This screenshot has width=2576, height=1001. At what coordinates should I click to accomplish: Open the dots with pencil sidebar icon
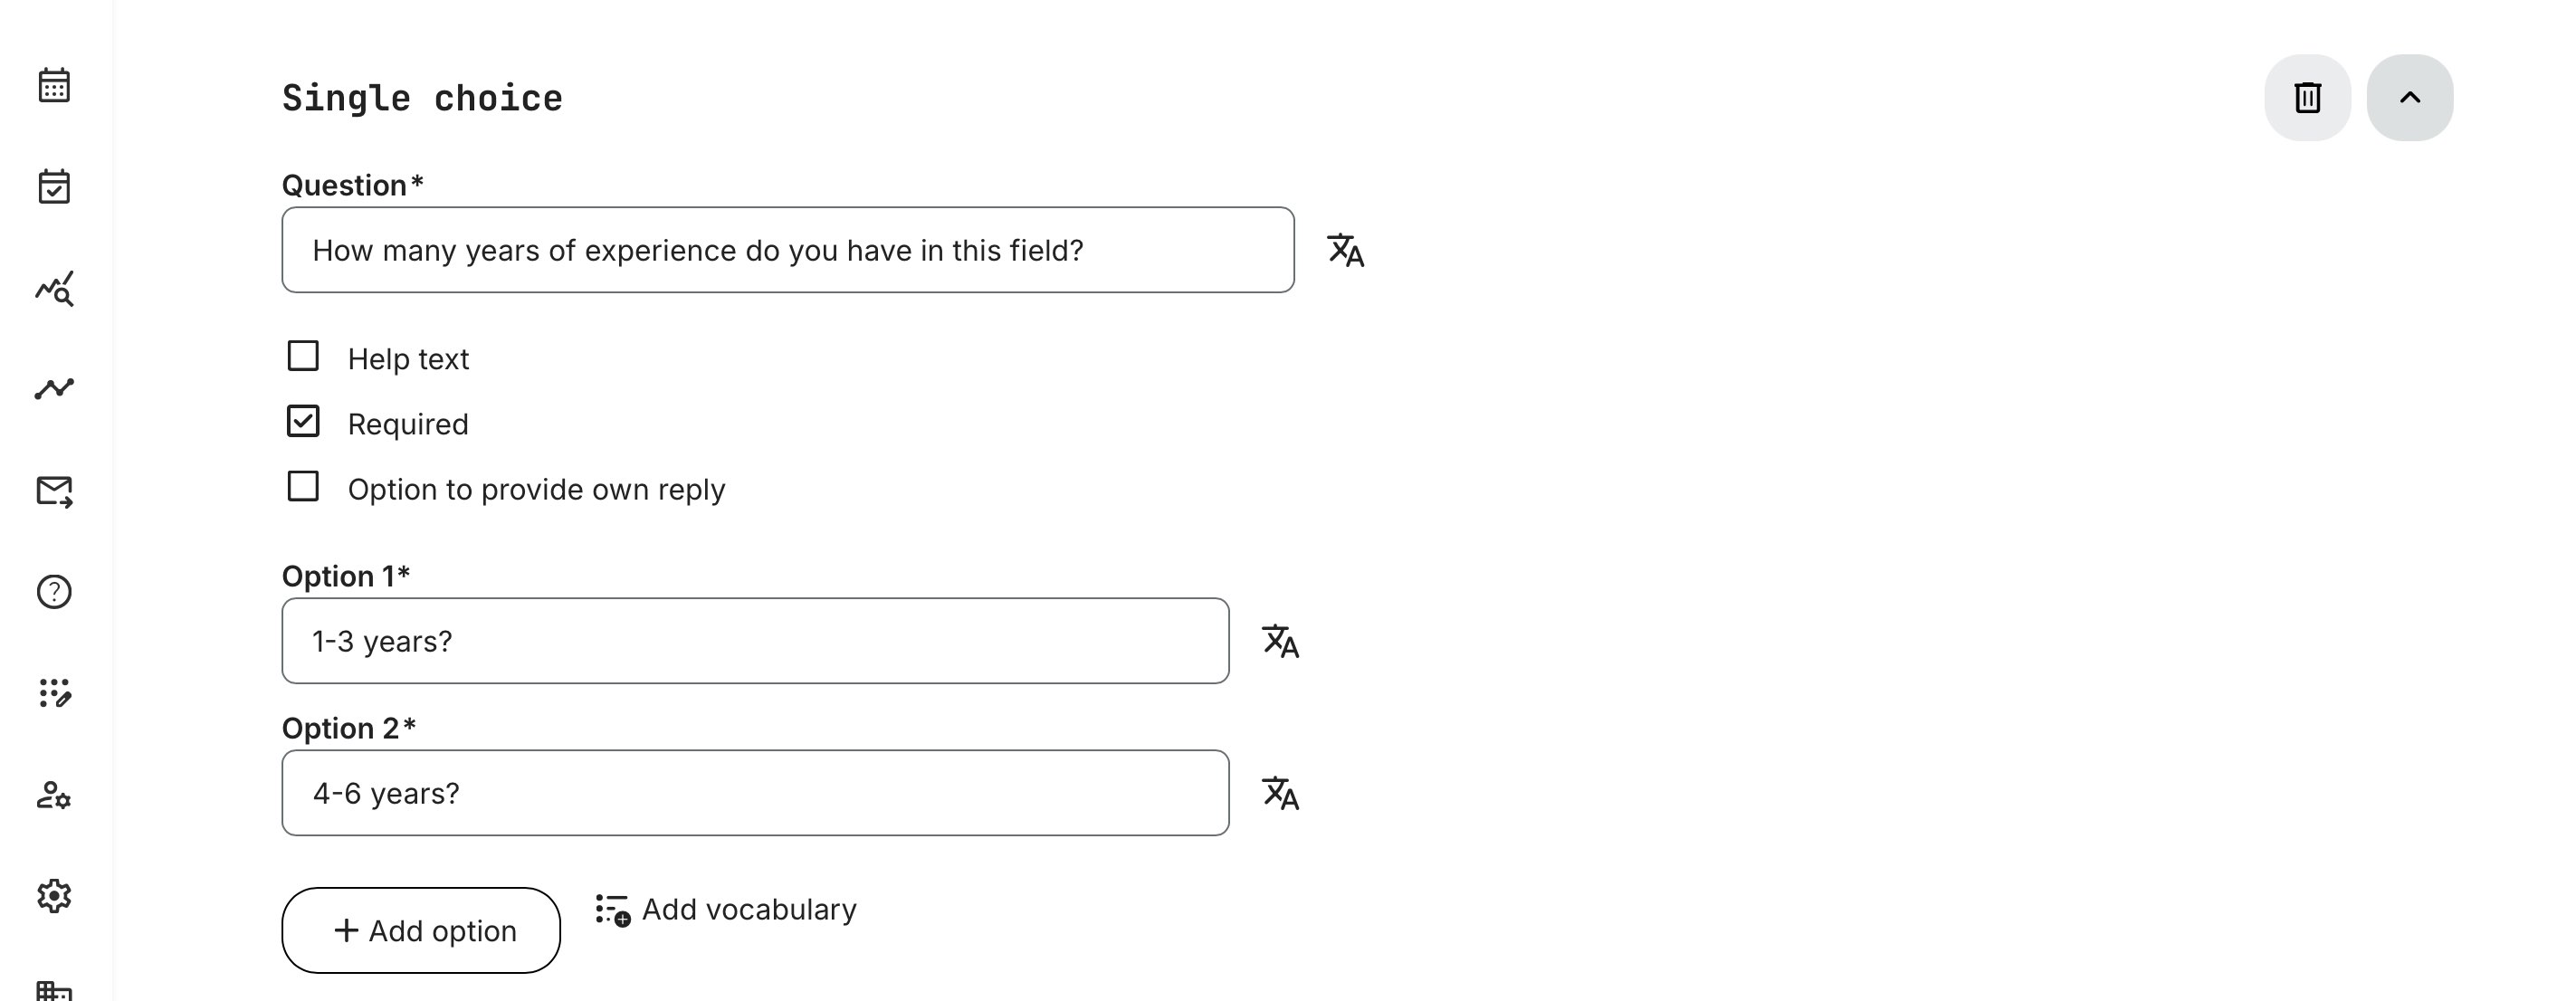[x=54, y=693]
